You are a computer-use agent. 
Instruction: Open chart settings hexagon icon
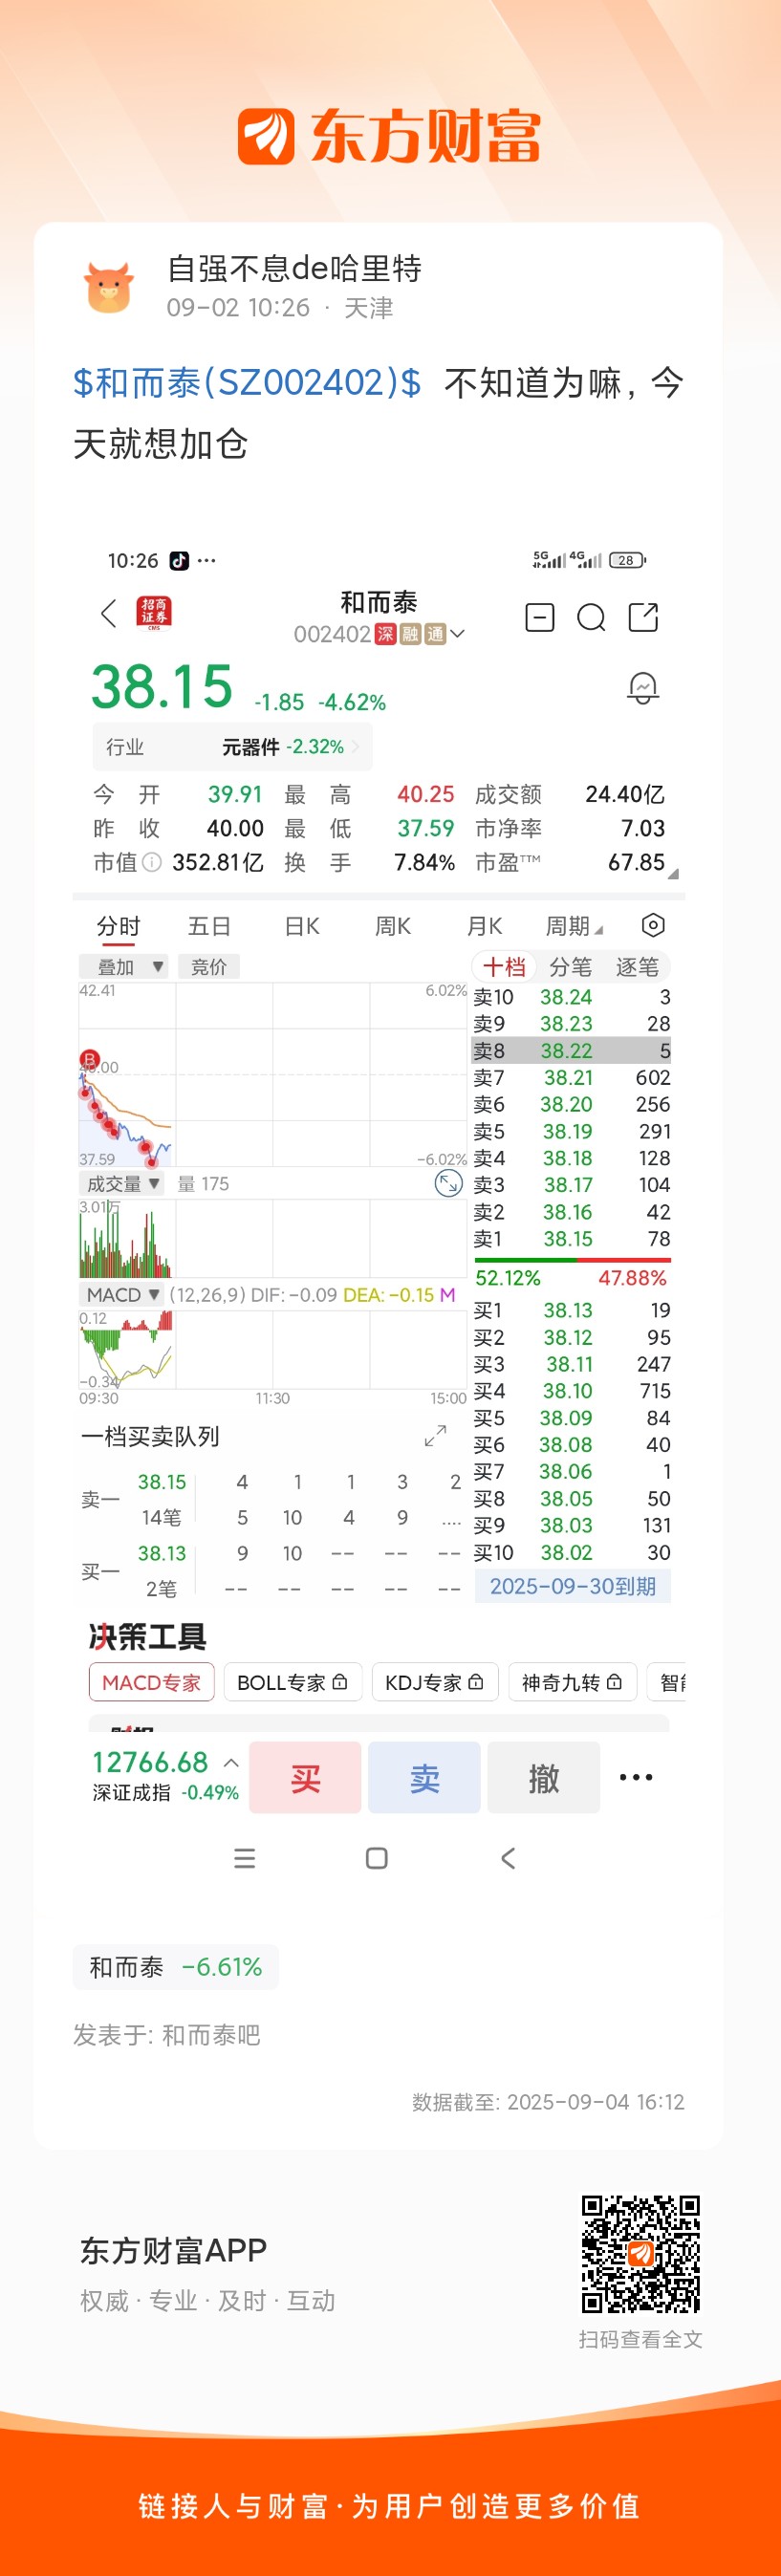(653, 925)
